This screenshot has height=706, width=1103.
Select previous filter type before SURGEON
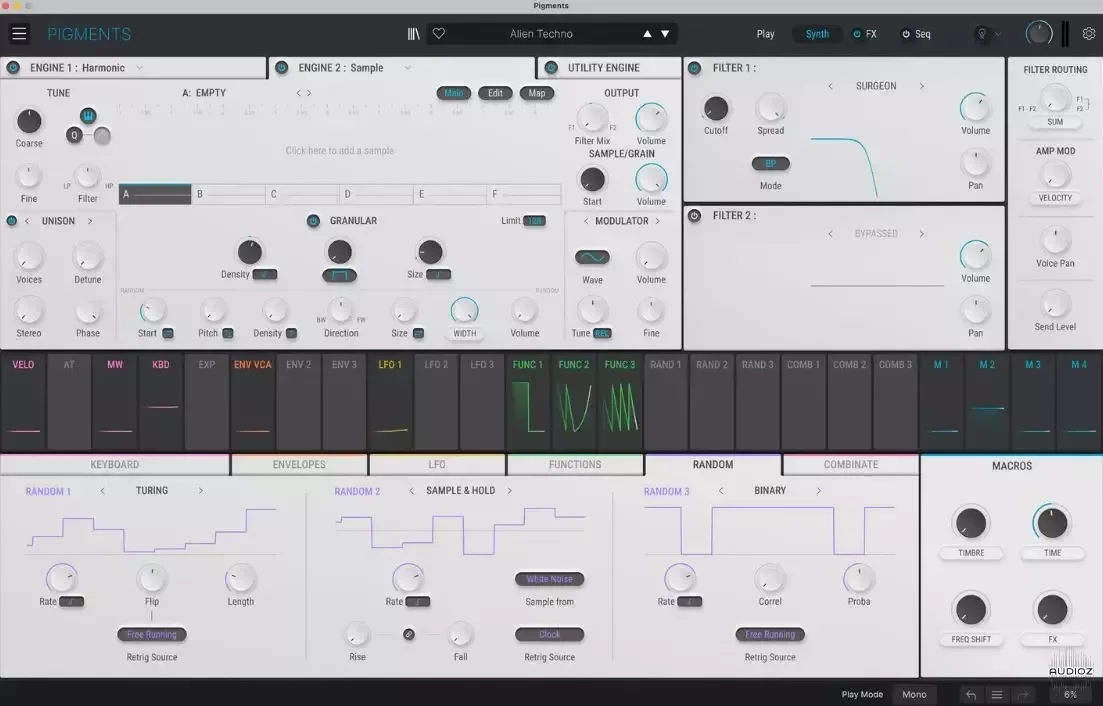tap(830, 86)
